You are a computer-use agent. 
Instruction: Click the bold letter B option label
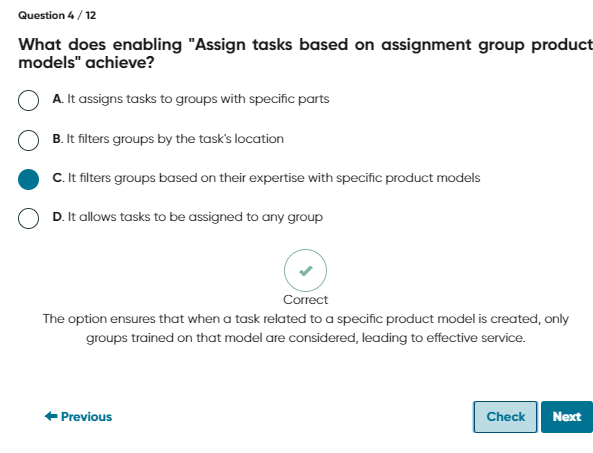coord(57,139)
